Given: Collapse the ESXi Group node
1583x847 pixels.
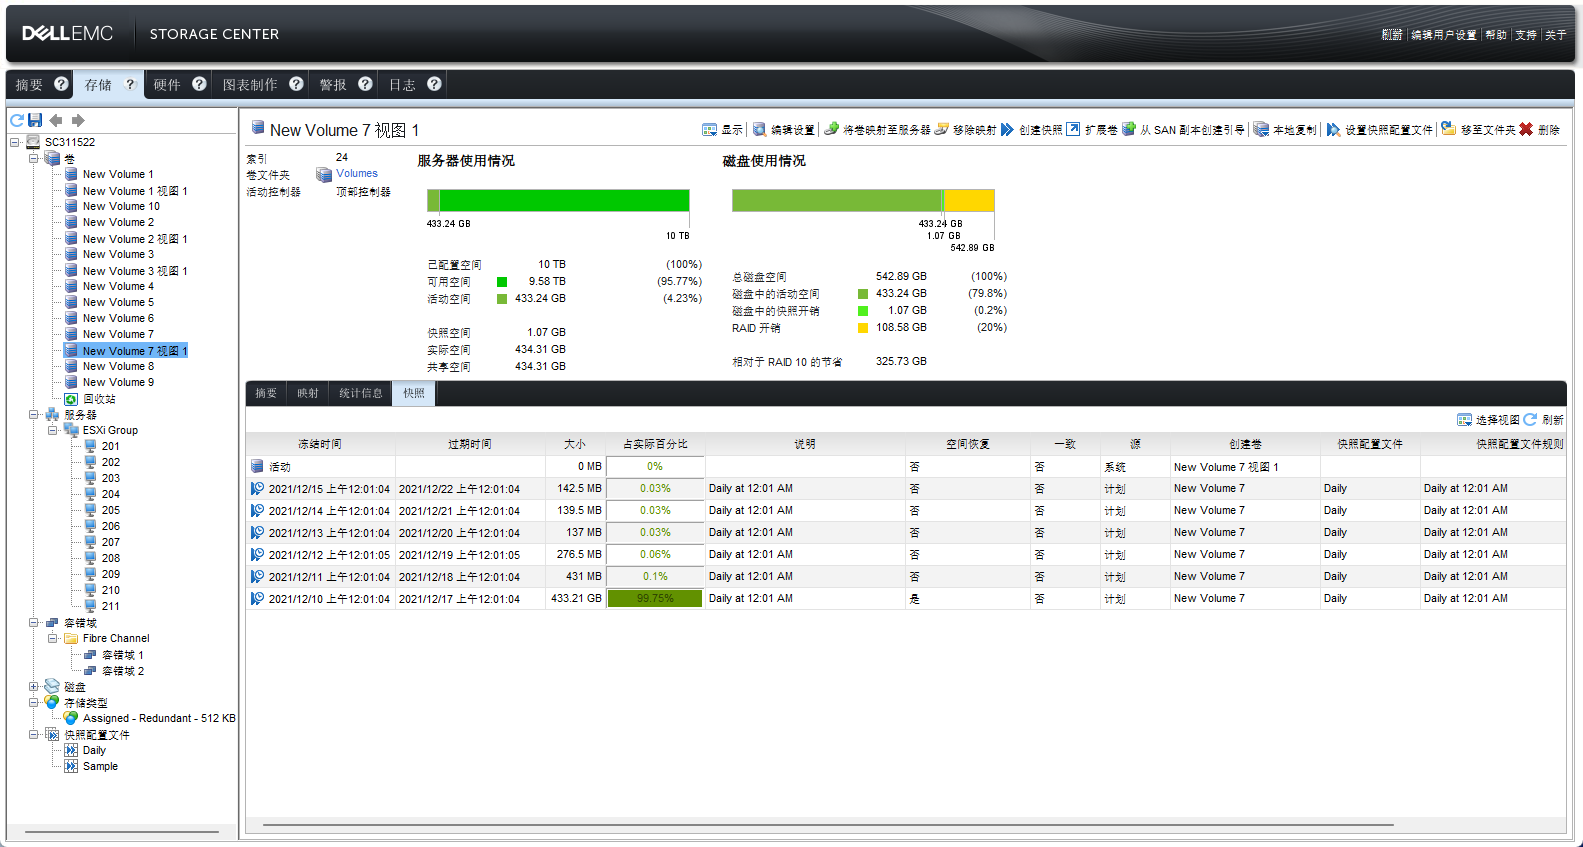Looking at the screenshot, I should point(52,430).
